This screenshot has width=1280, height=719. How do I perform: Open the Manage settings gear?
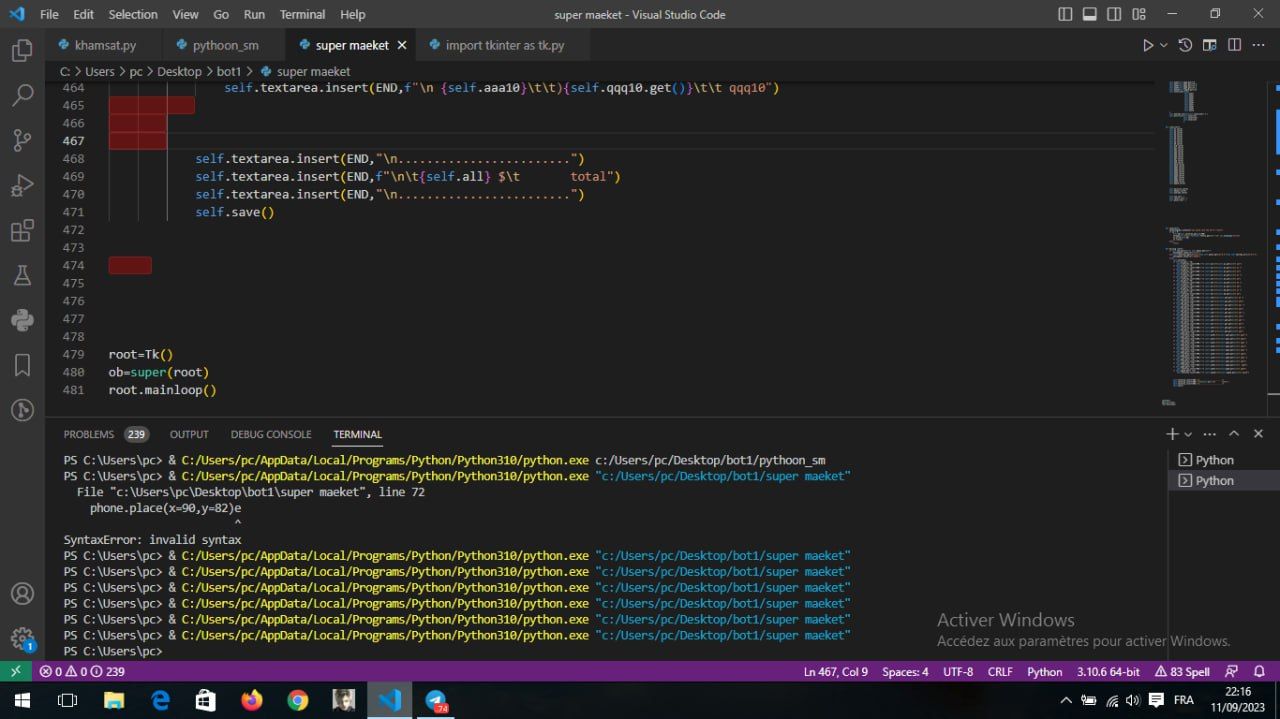pyautogui.click(x=22, y=638)
